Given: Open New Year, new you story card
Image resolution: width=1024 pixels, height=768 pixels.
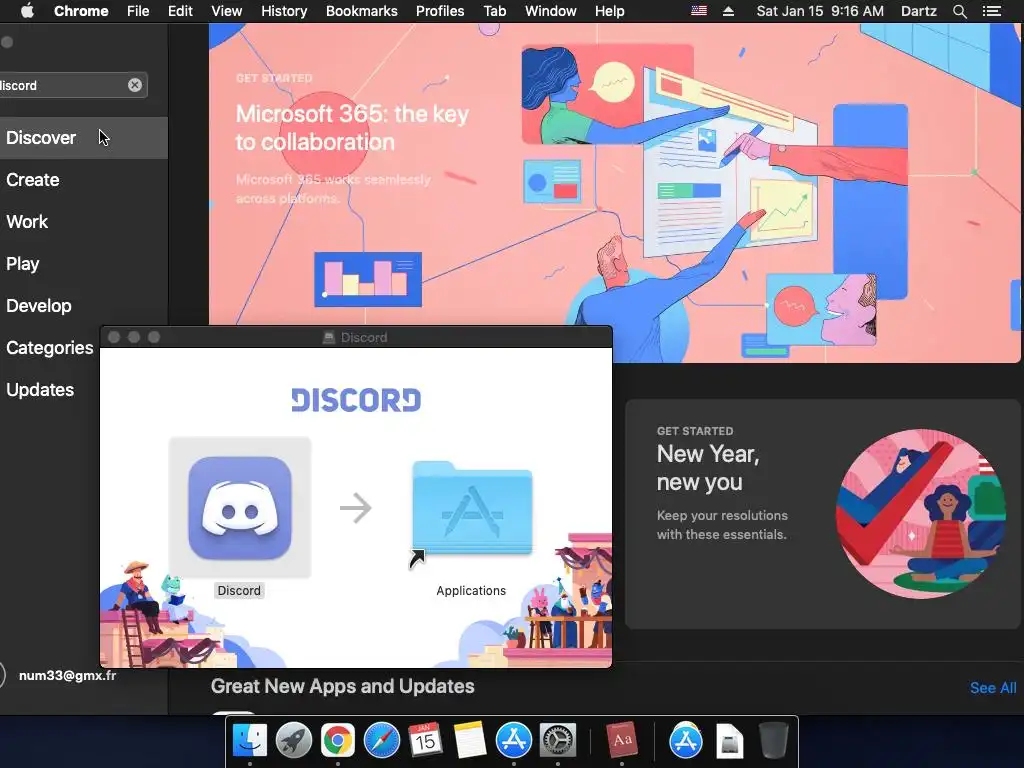Looking at the screenshot, I should [x=822, y=514].
